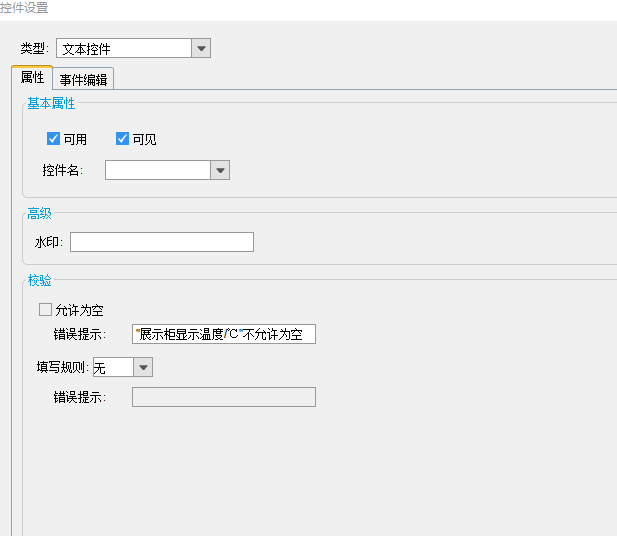Expand the 控件名 dropdown arrow
The height and width of the screenshot is (536, 617).
click(x=220, y=170)
